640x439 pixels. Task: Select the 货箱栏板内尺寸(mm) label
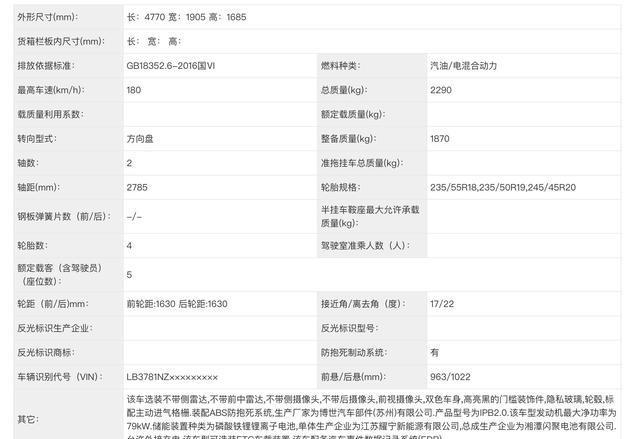coord(61,41)
